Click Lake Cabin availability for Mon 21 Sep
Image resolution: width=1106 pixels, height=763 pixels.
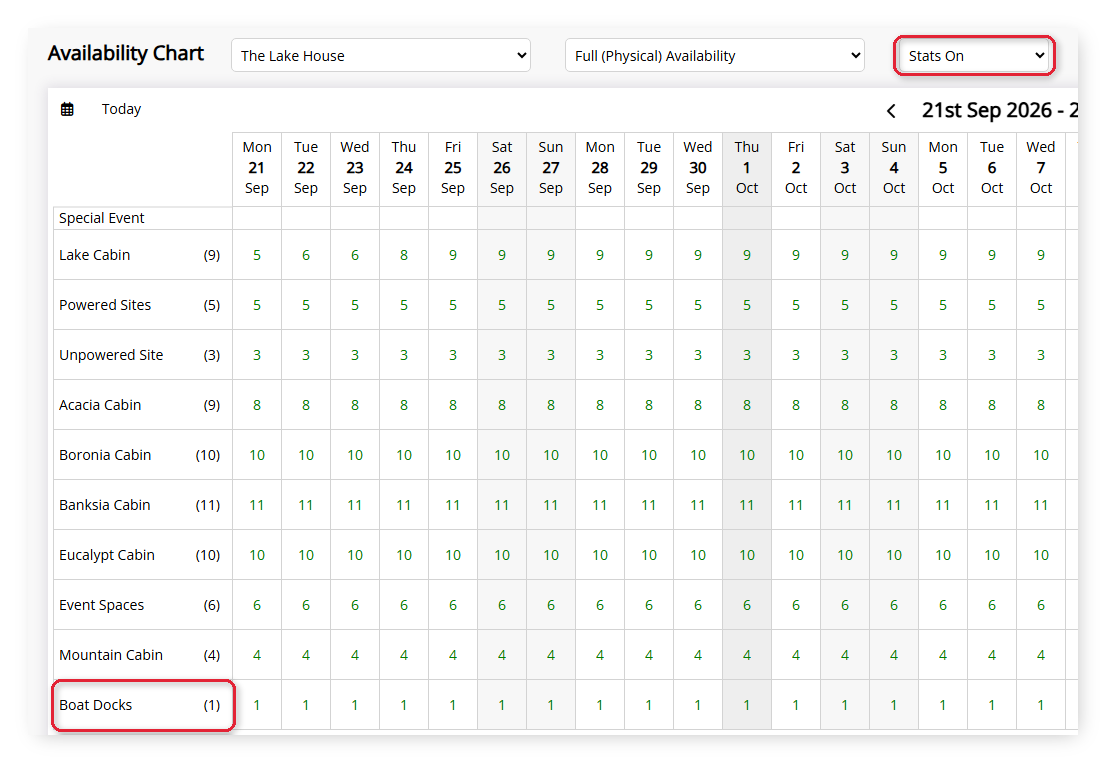tap(257, 255)
